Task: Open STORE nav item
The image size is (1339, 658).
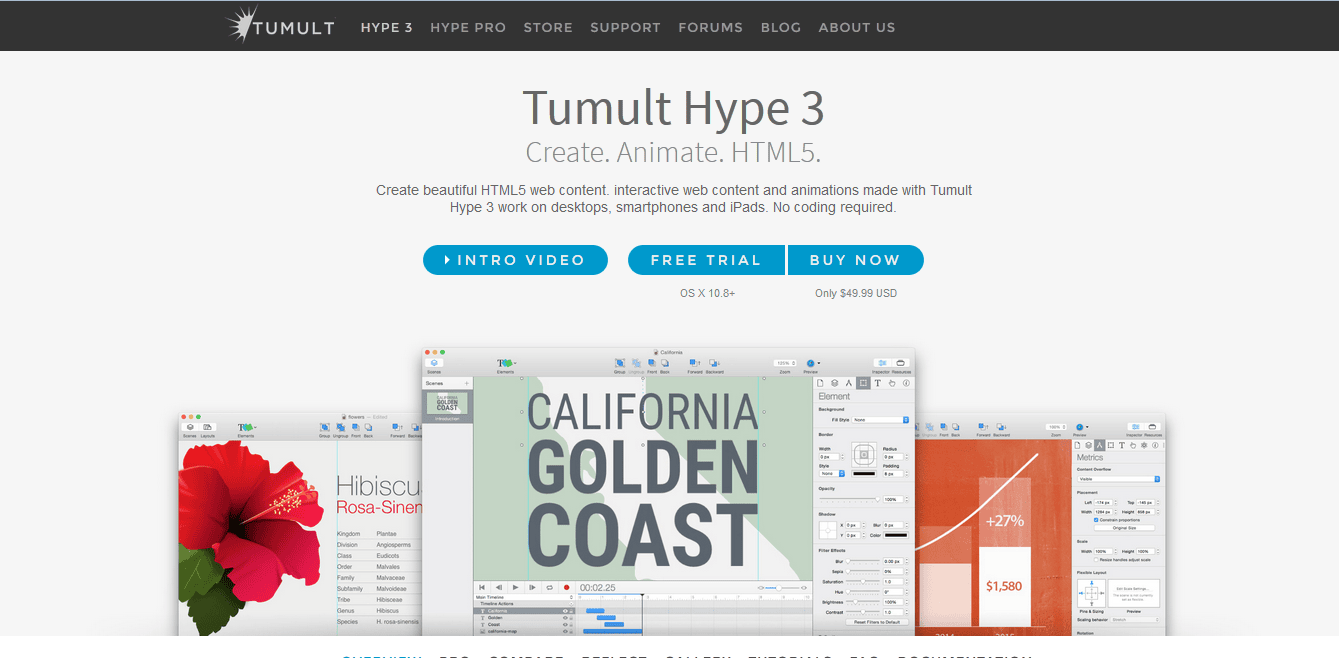Action: point(548,27)
